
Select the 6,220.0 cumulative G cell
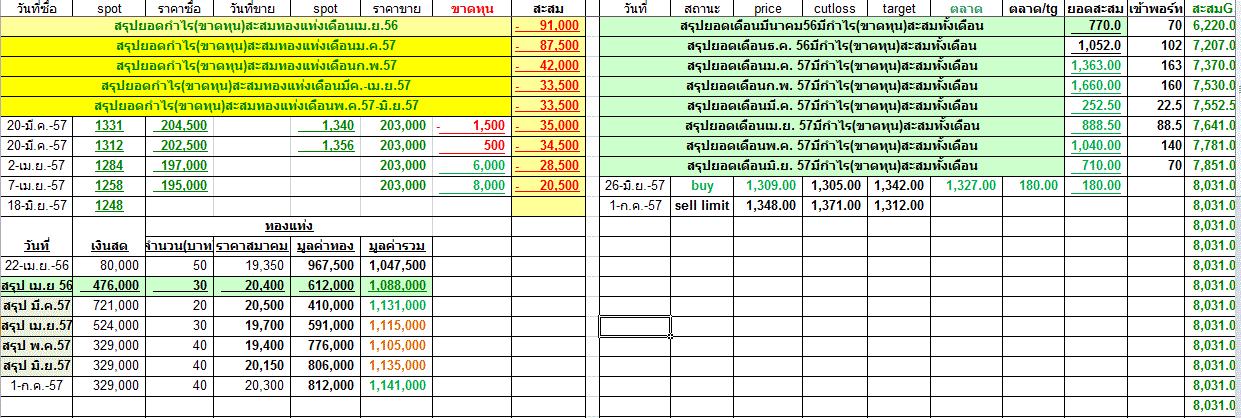pos(1213,25)
